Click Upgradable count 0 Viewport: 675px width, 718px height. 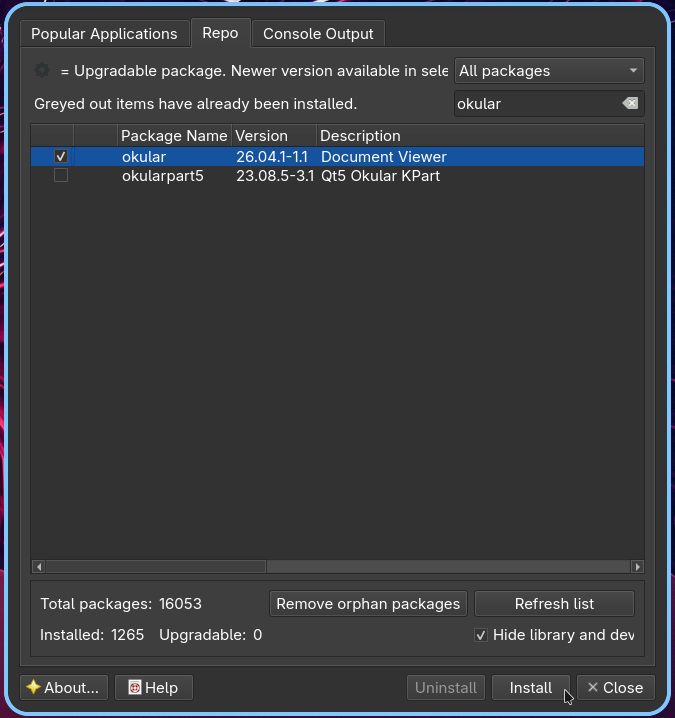click(x=258, y=635)
